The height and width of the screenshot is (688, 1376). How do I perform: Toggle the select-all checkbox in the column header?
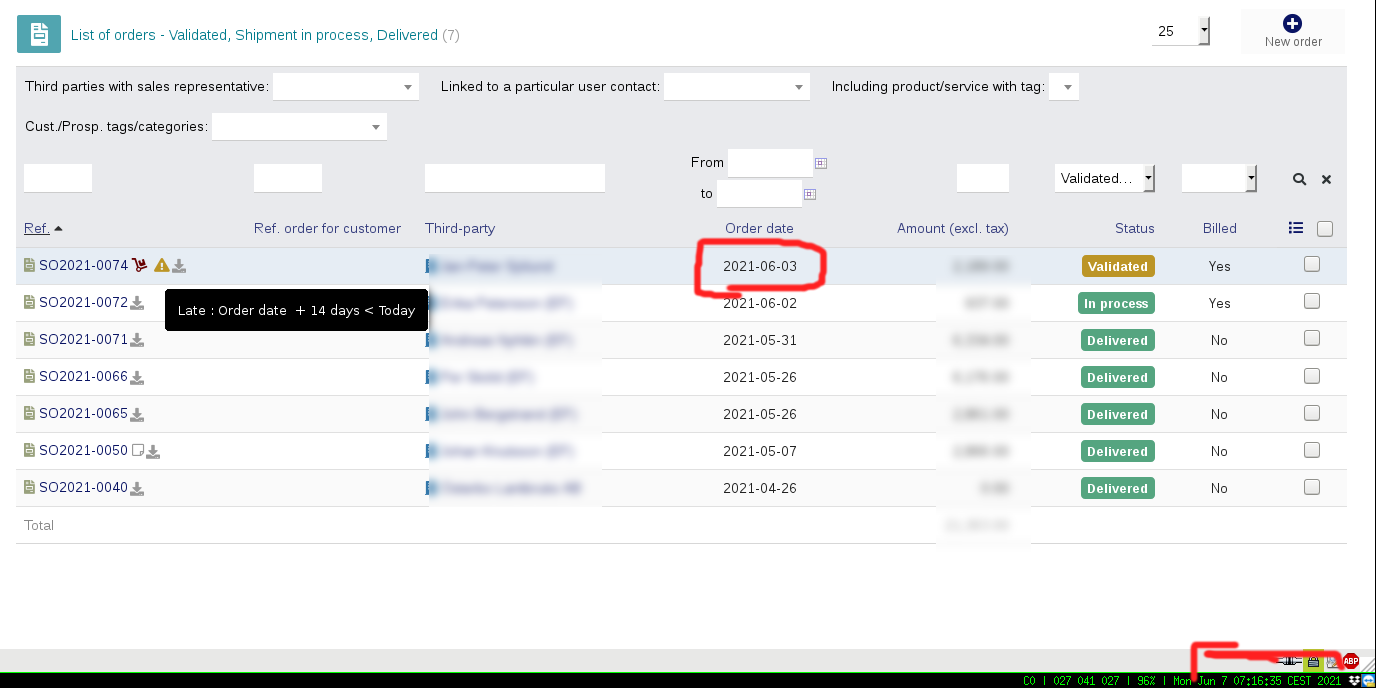coord(1324,228)
